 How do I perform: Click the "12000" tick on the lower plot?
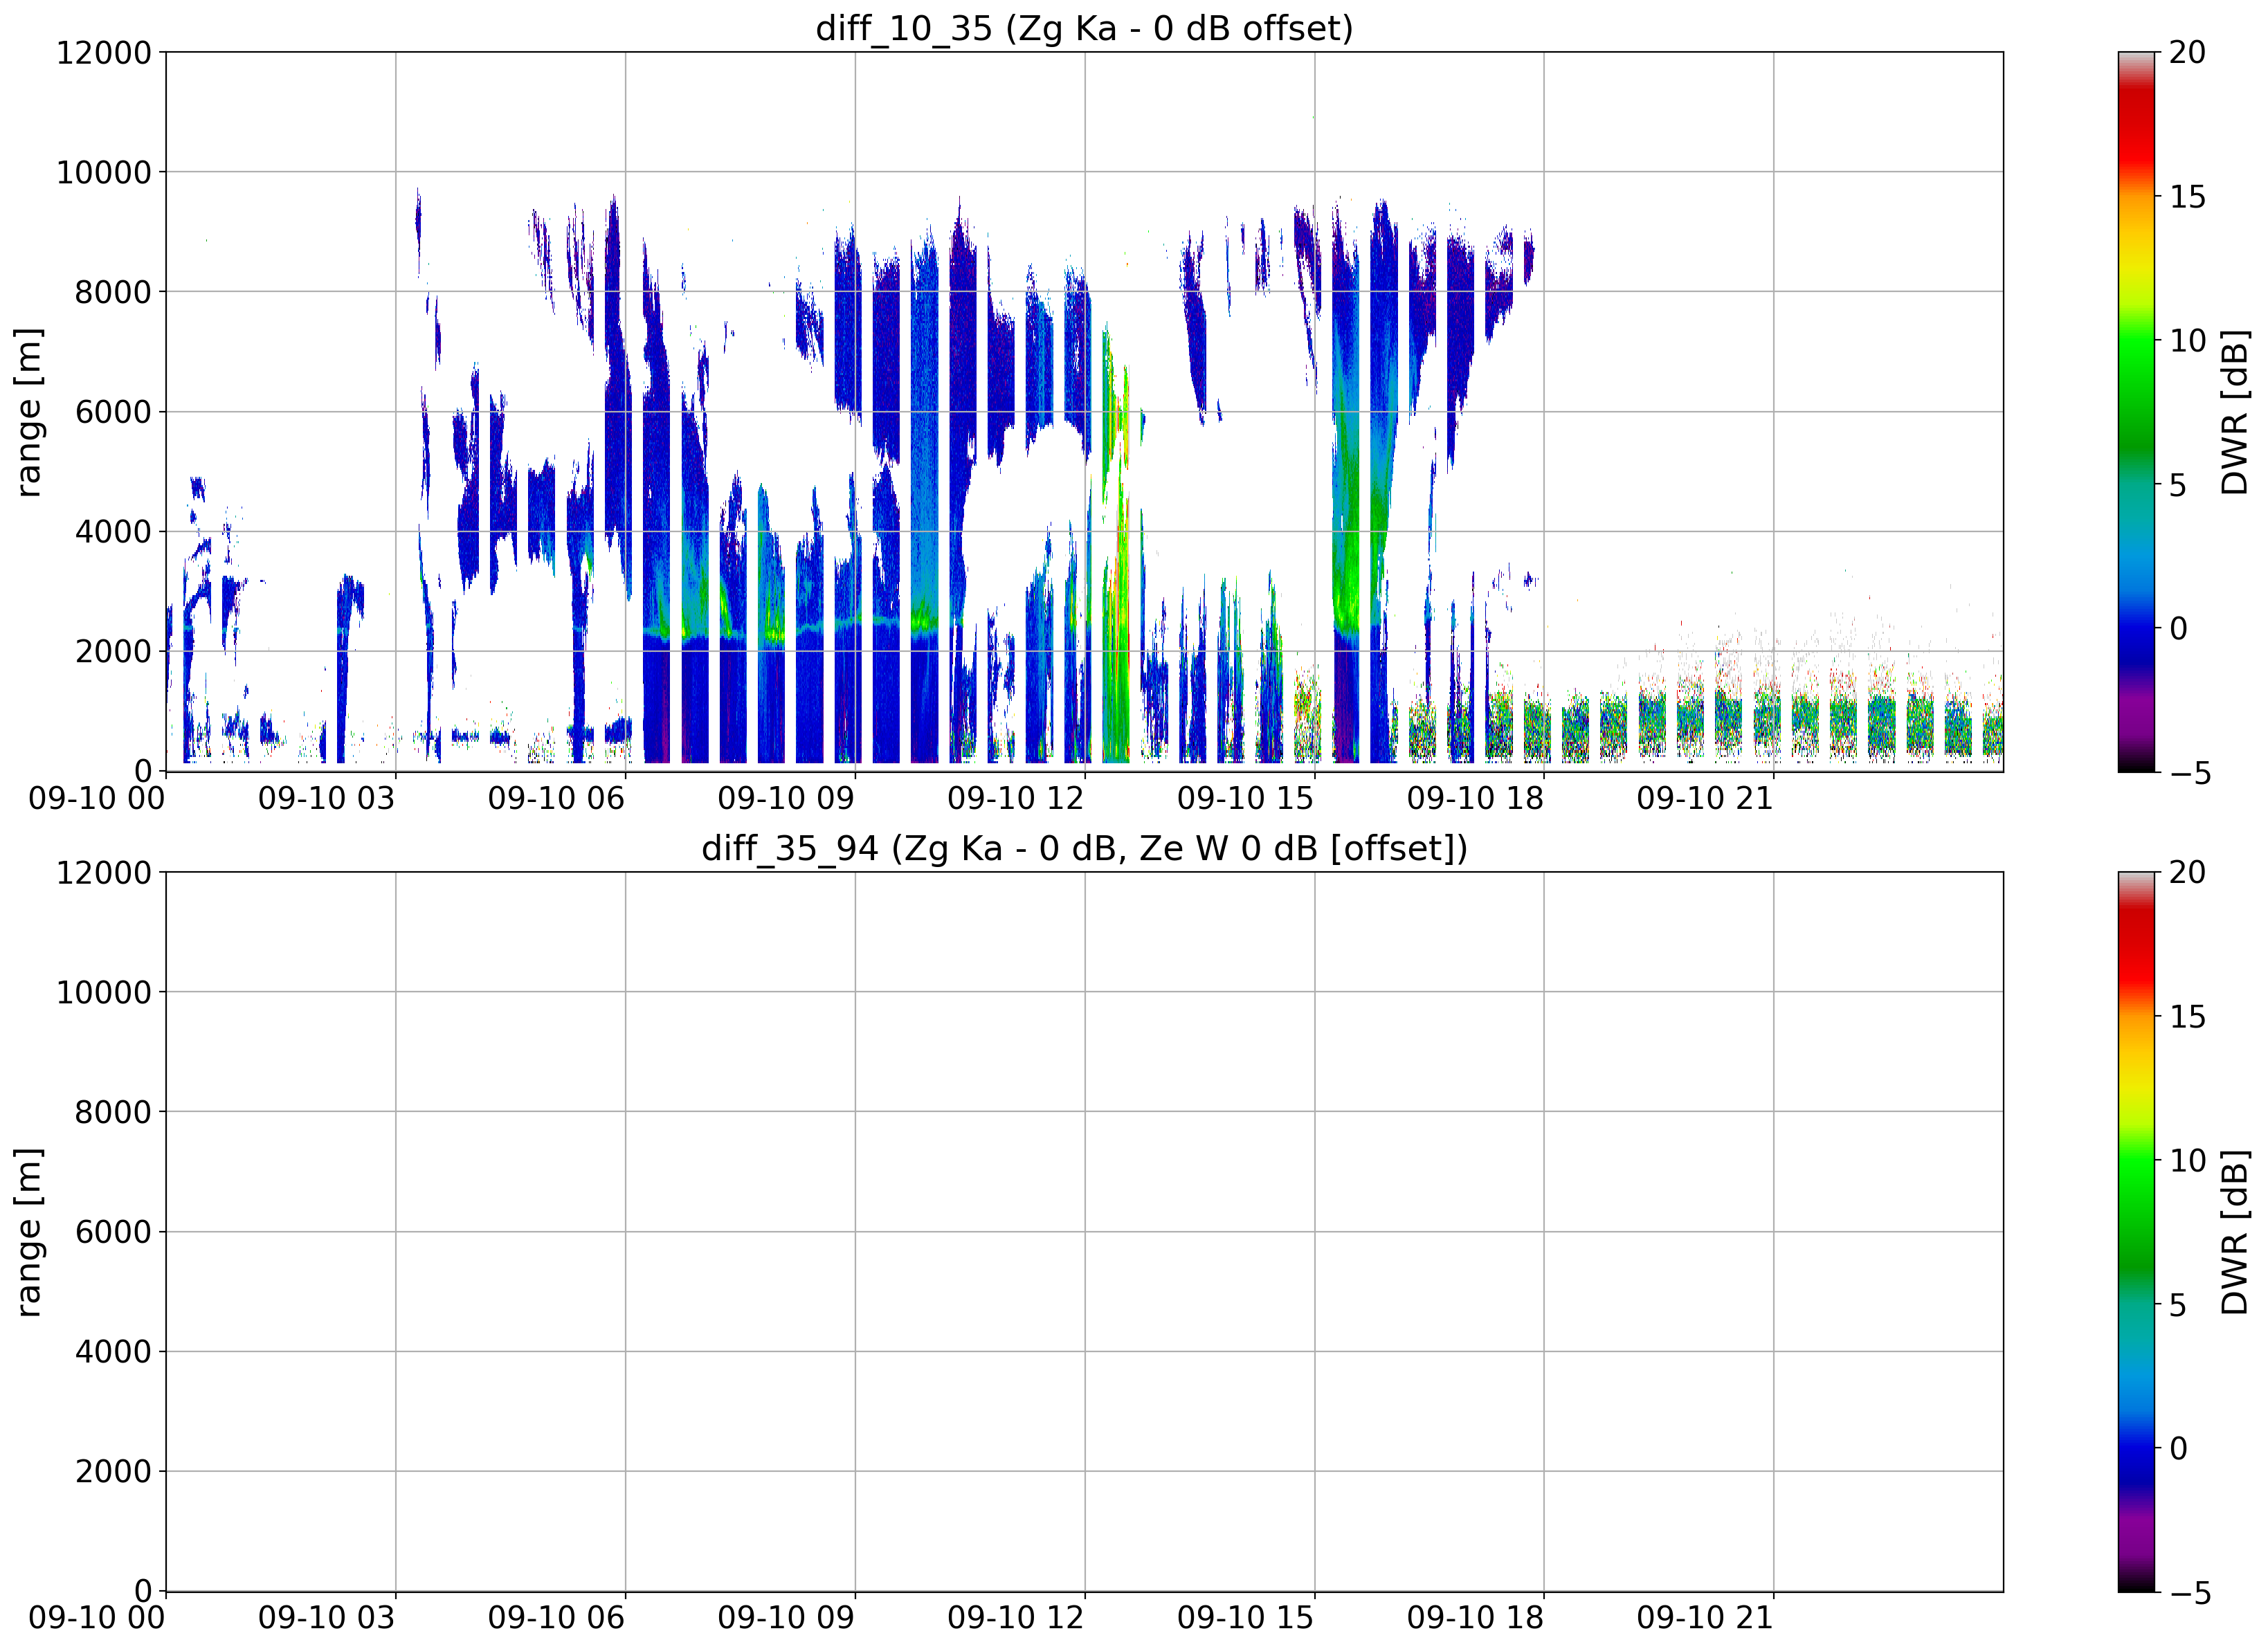pos(104,873)
